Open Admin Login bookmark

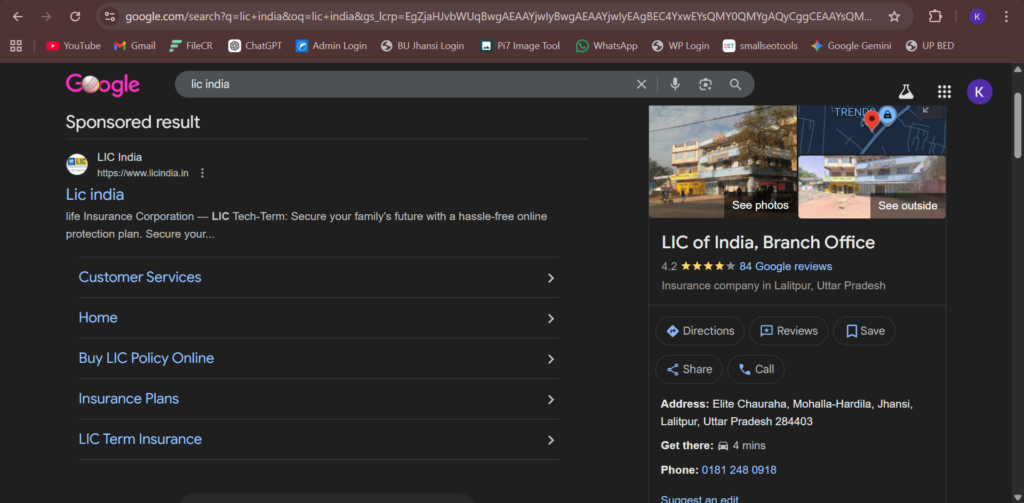coord(331,46)
